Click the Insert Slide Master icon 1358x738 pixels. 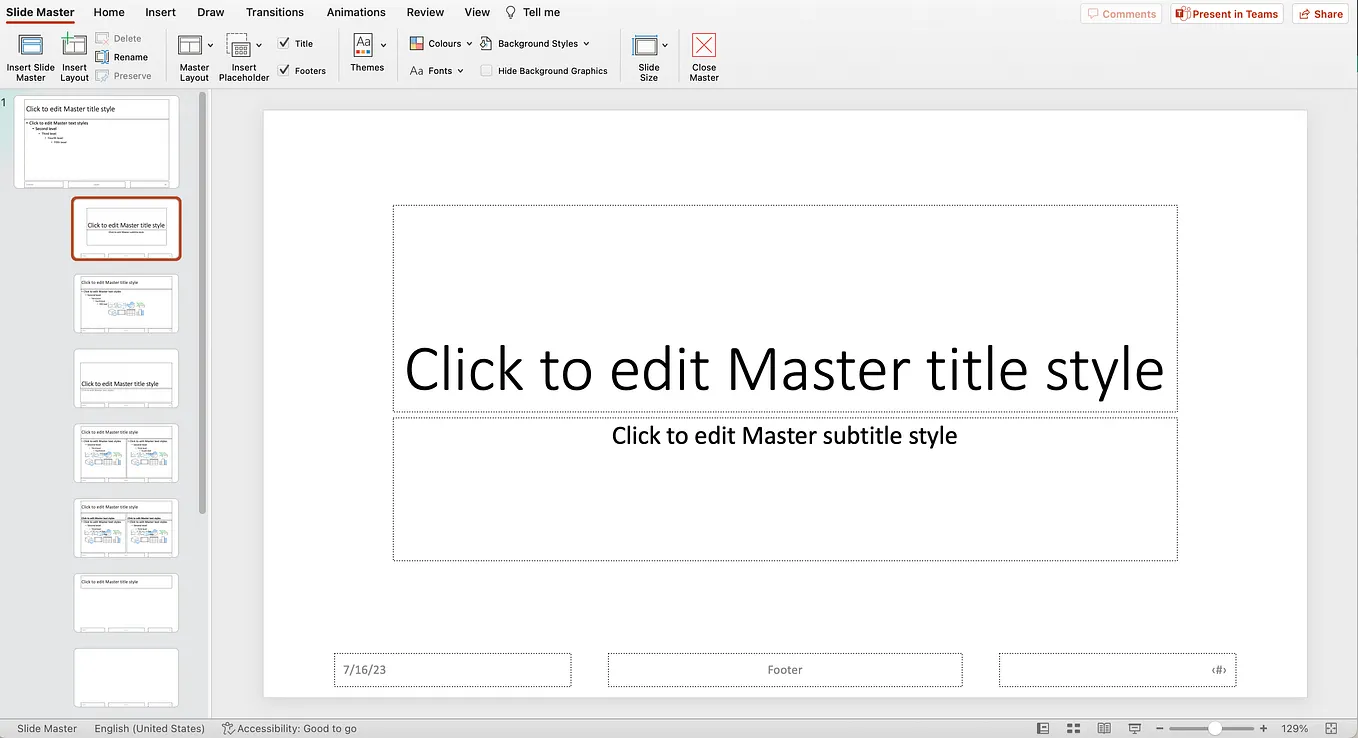(31, 45)
